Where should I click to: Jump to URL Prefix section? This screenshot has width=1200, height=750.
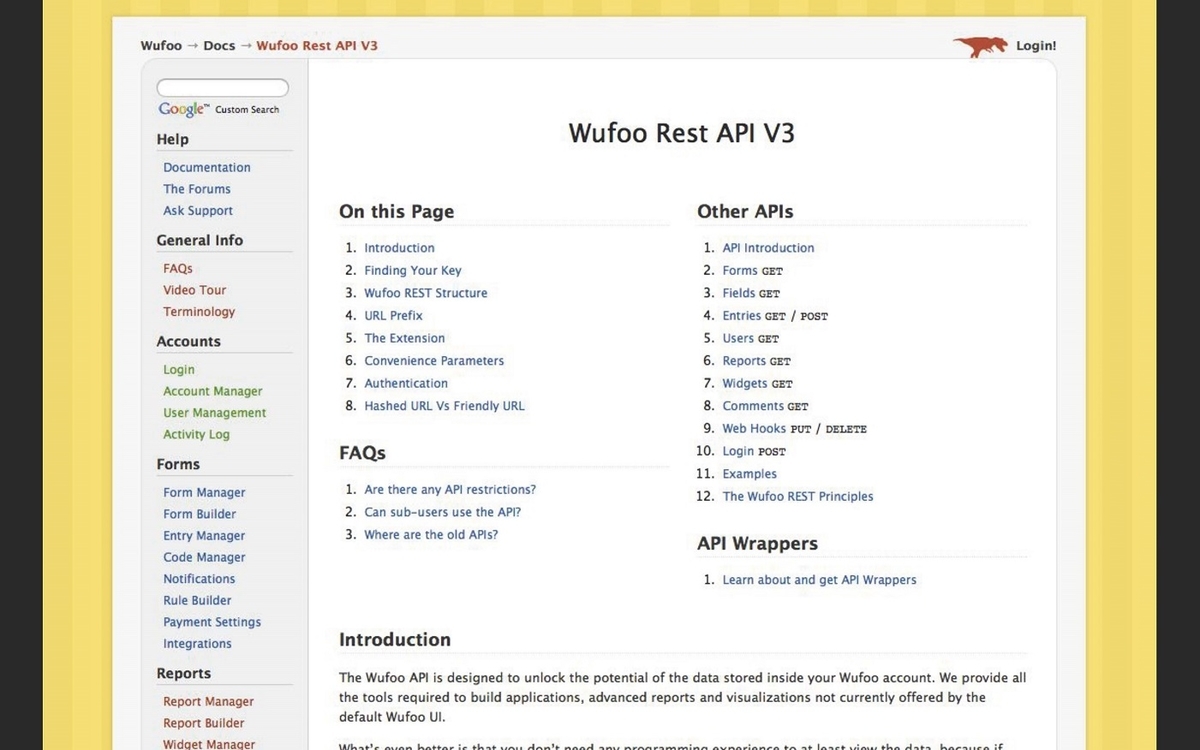coord(393,316)
